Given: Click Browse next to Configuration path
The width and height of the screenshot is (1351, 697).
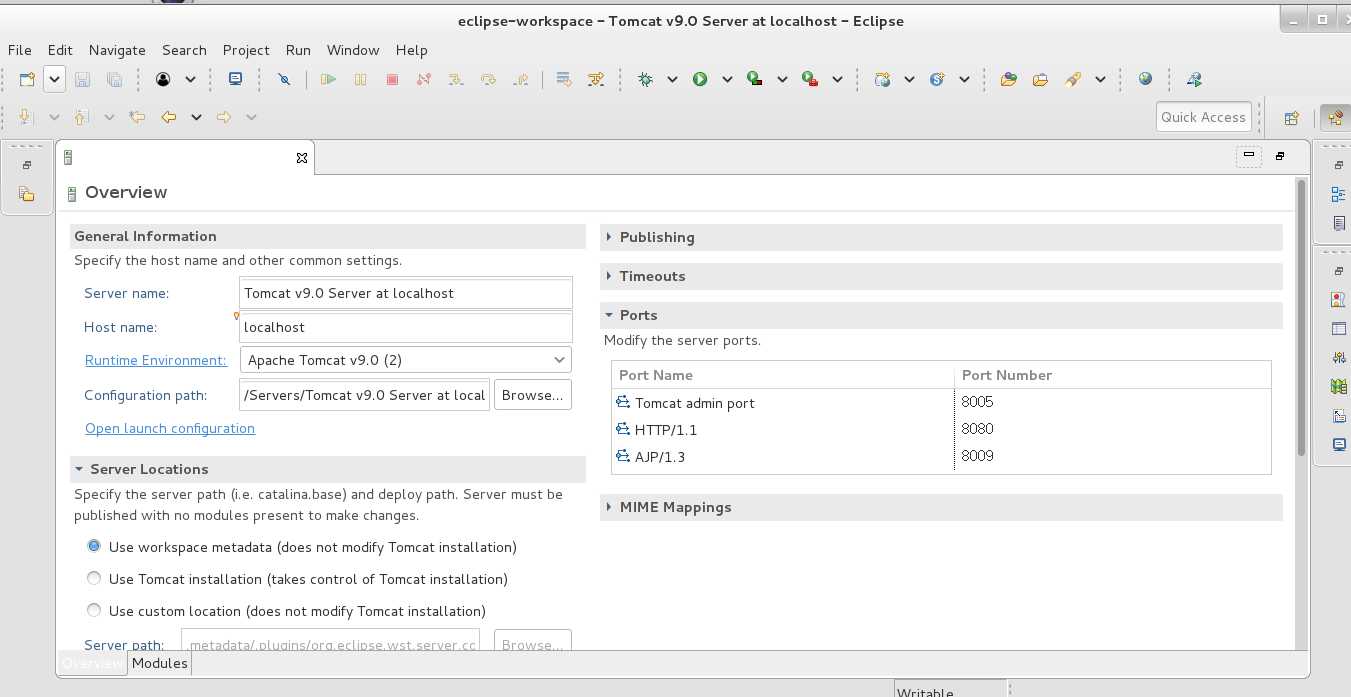Looking at the screenshot, I should point(533,395).
